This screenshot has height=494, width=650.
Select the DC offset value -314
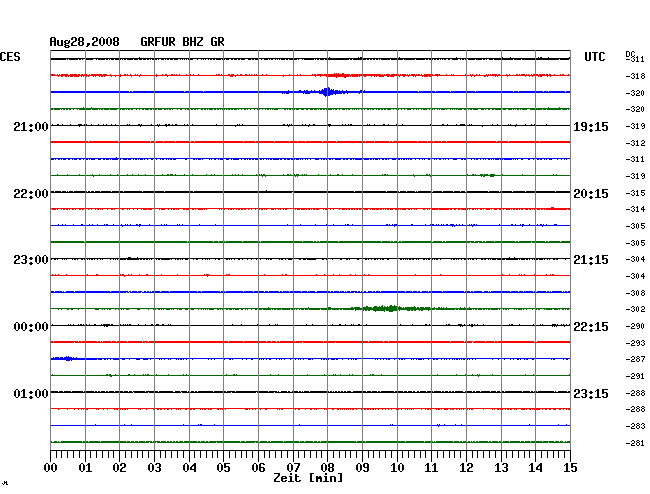635,209
